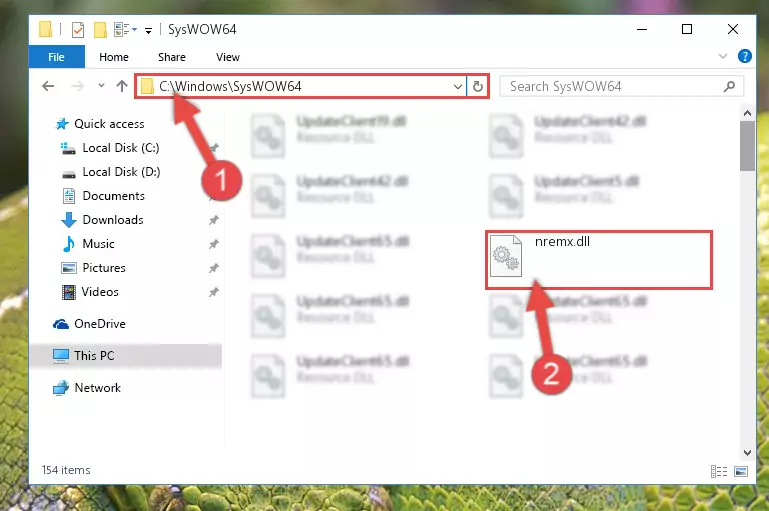Click the pin icon next to Videos
The height and width of the screenshot is (511, 769).
(213, 292)
